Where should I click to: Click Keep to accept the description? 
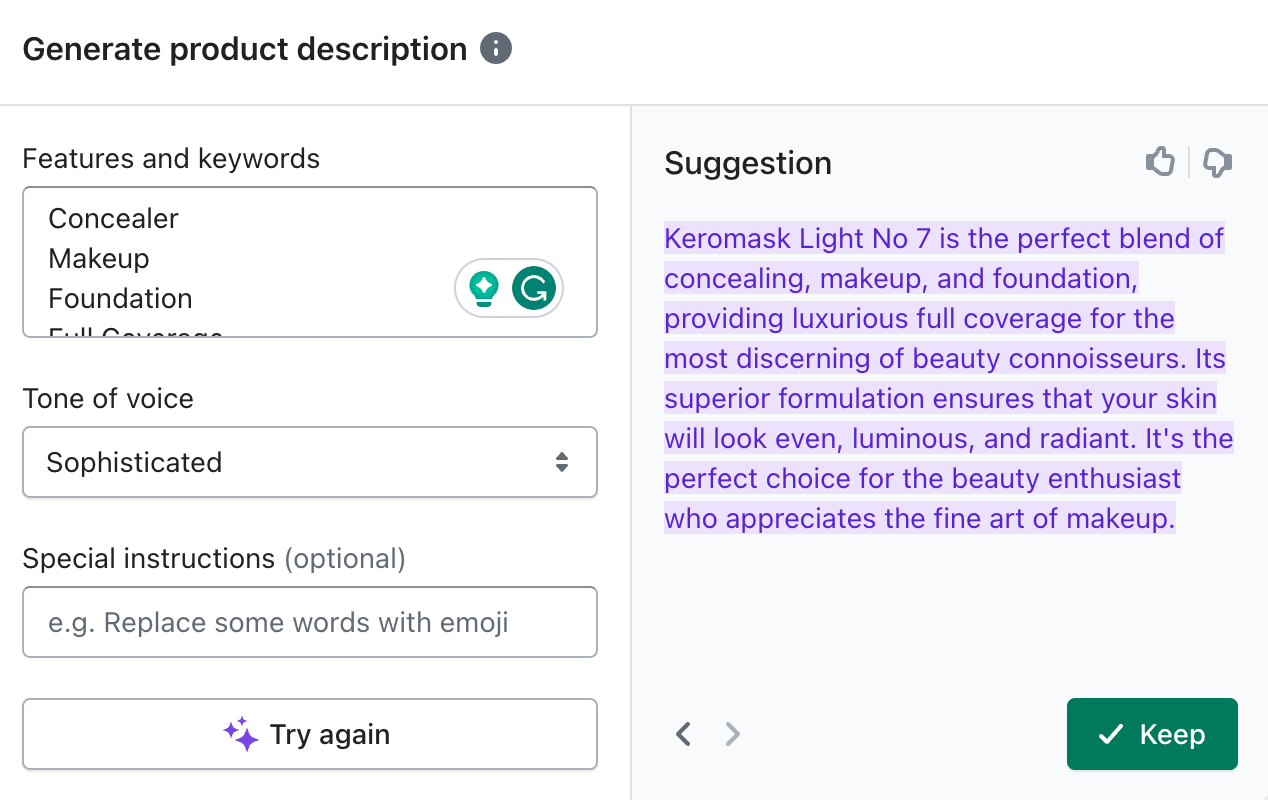1152,734
